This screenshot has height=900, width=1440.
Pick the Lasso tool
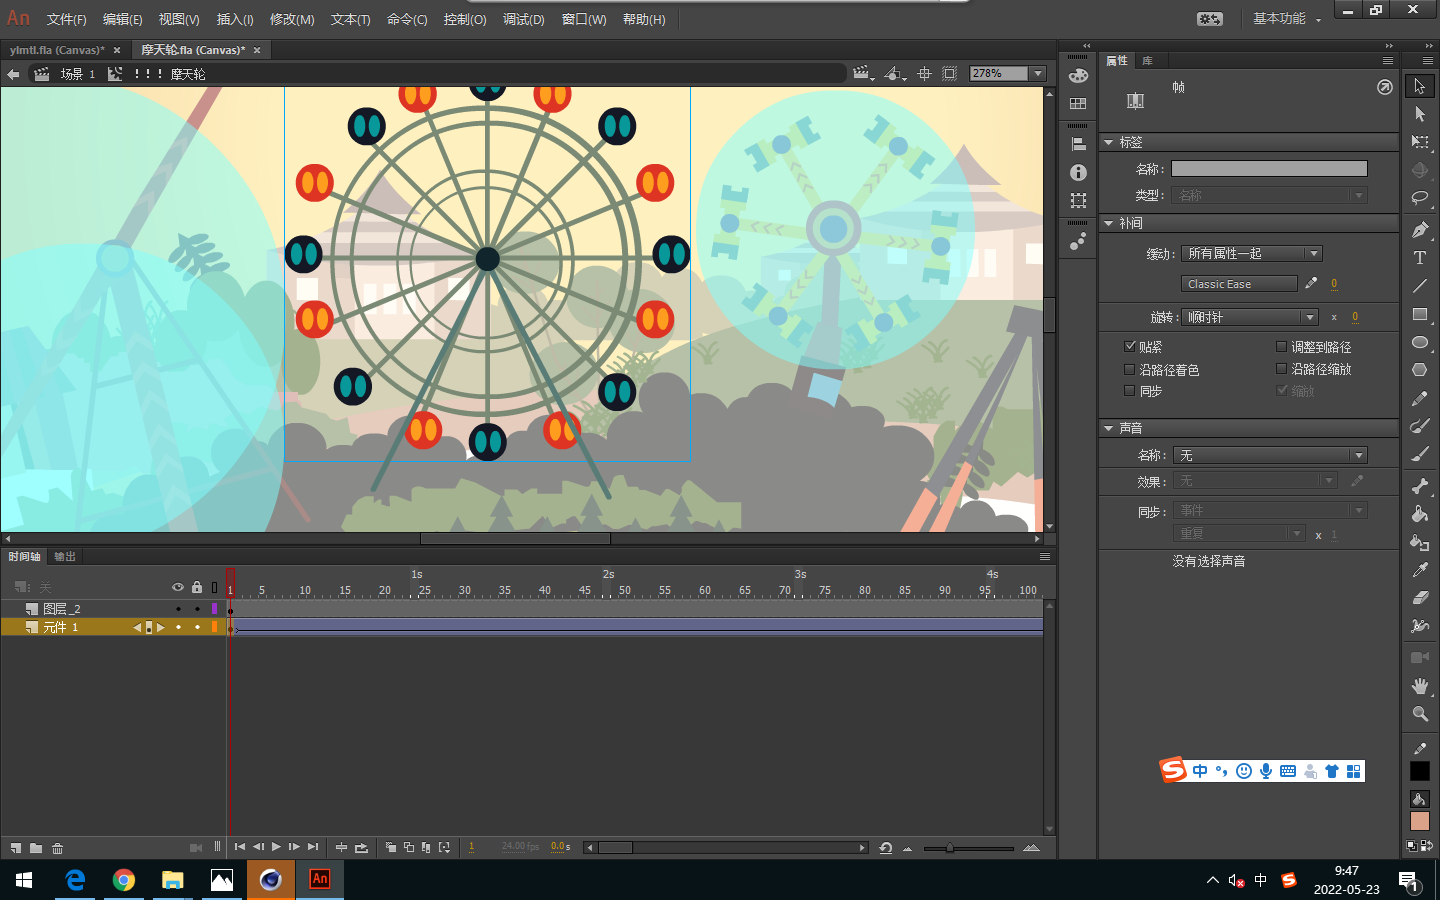tap(1419, 198)
